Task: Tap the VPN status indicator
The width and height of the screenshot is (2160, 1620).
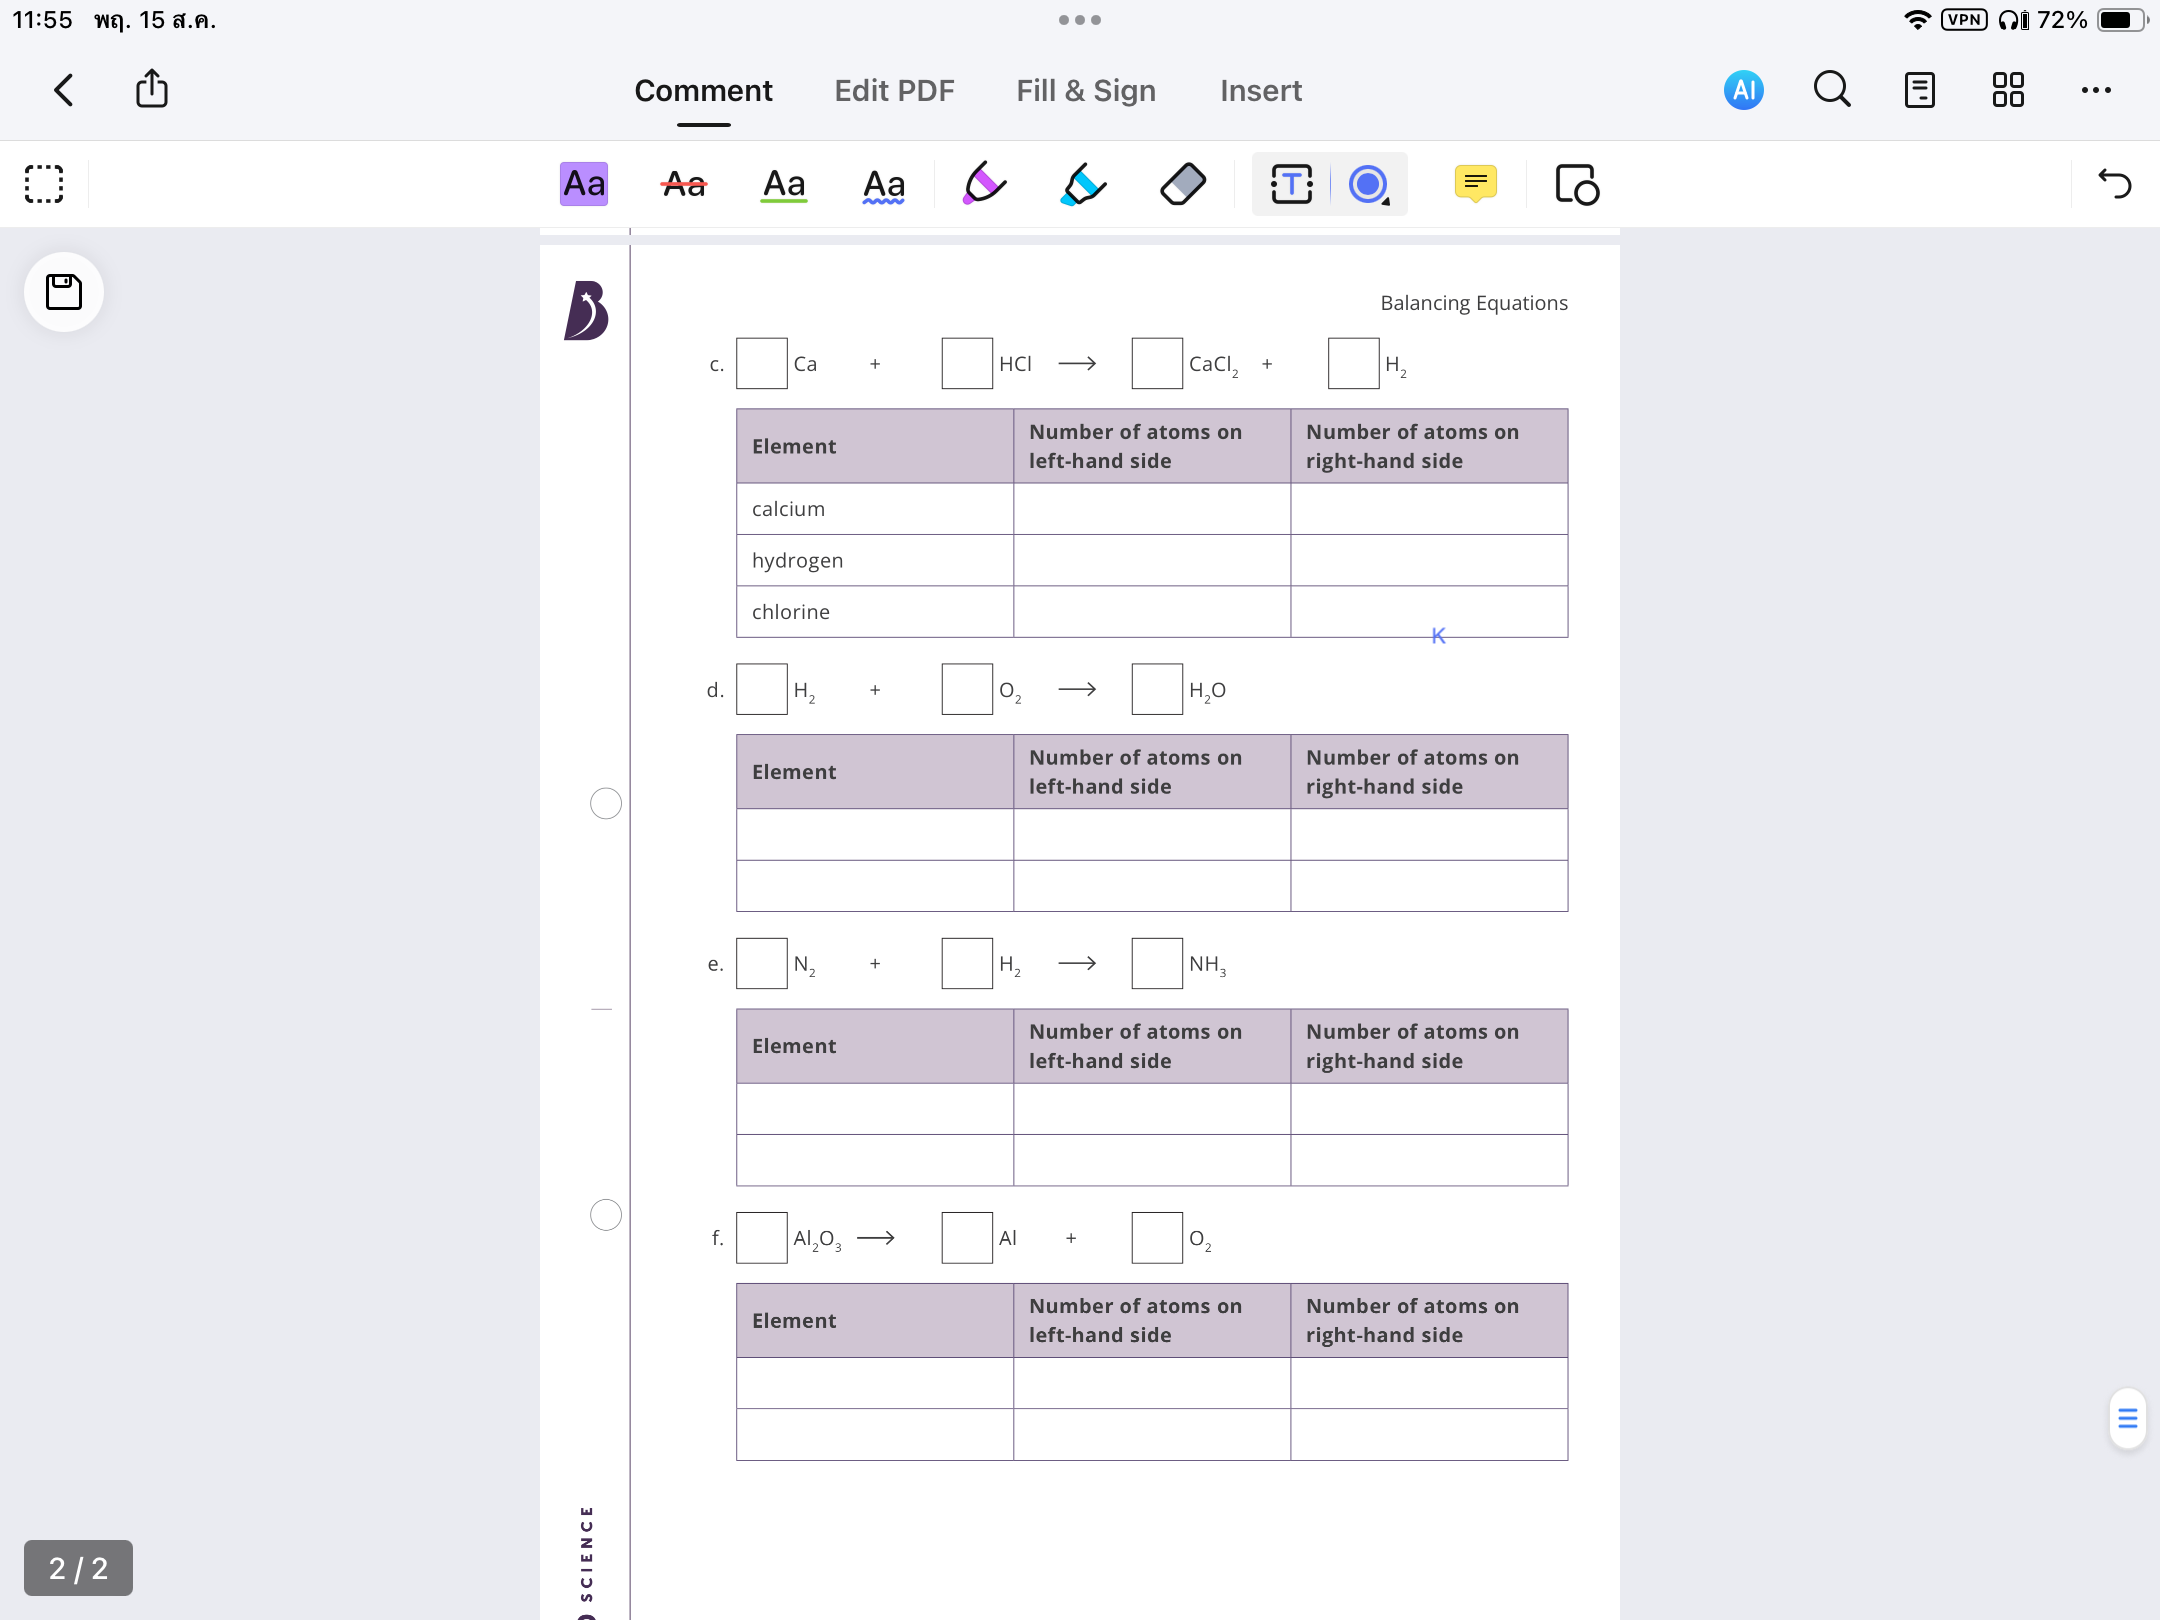Action: click(1964, 20)
